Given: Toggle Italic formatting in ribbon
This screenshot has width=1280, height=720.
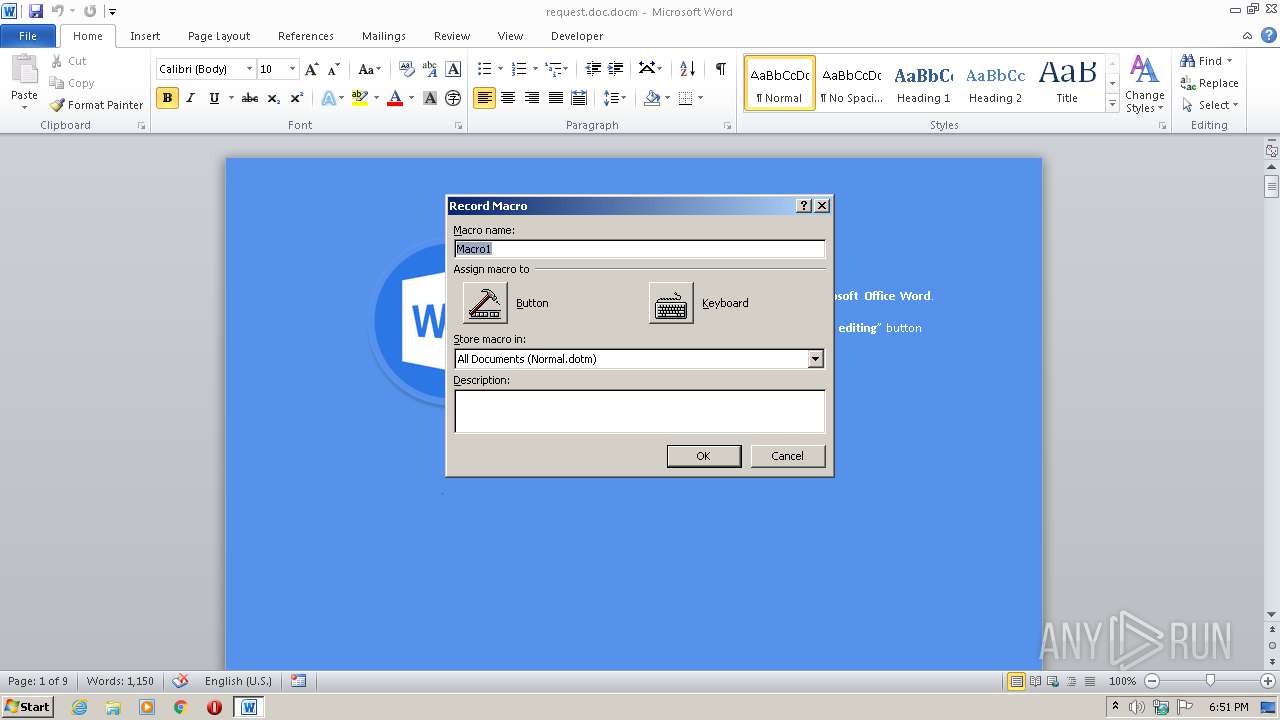Looking at the screenshot, I should pos(190,98).
